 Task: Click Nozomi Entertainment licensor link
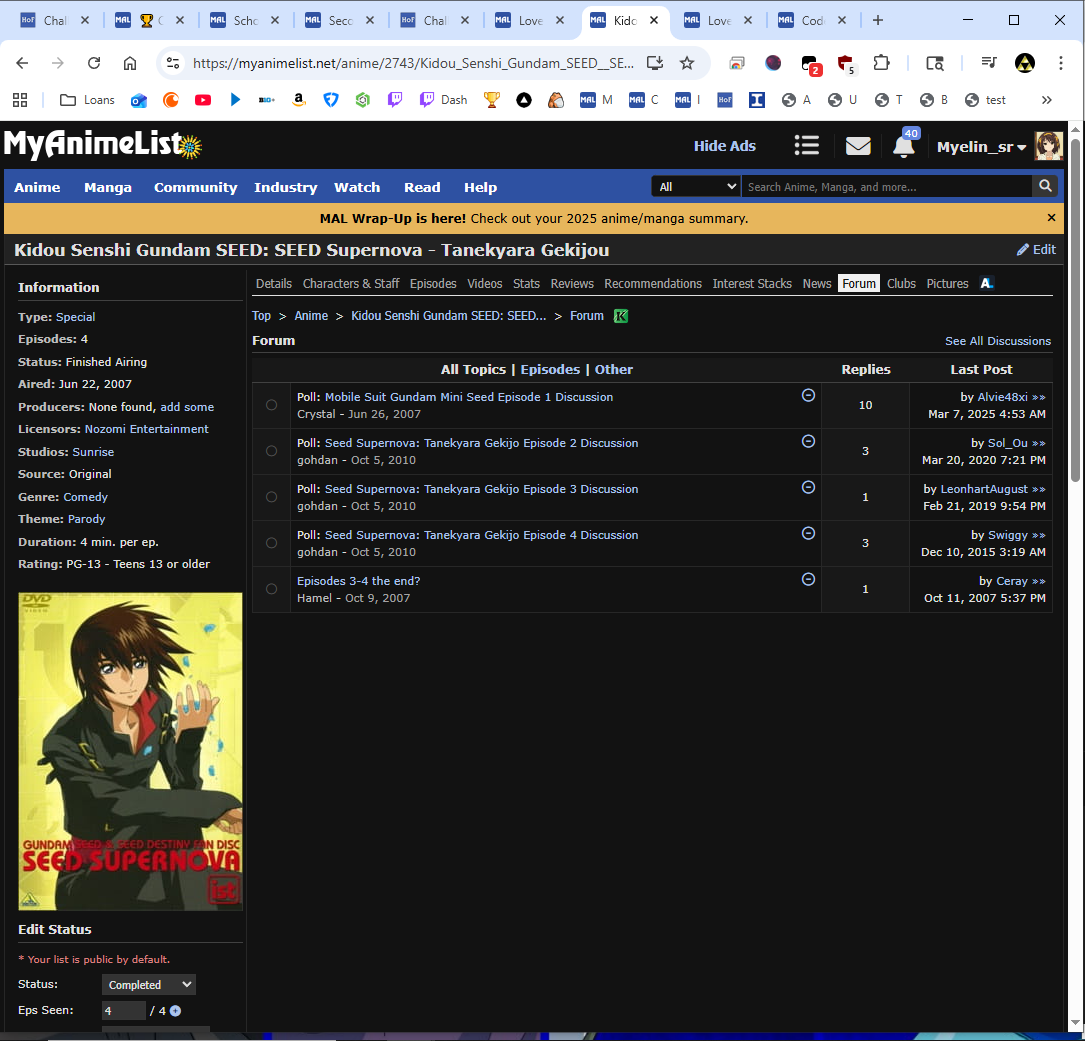[146, 429]
